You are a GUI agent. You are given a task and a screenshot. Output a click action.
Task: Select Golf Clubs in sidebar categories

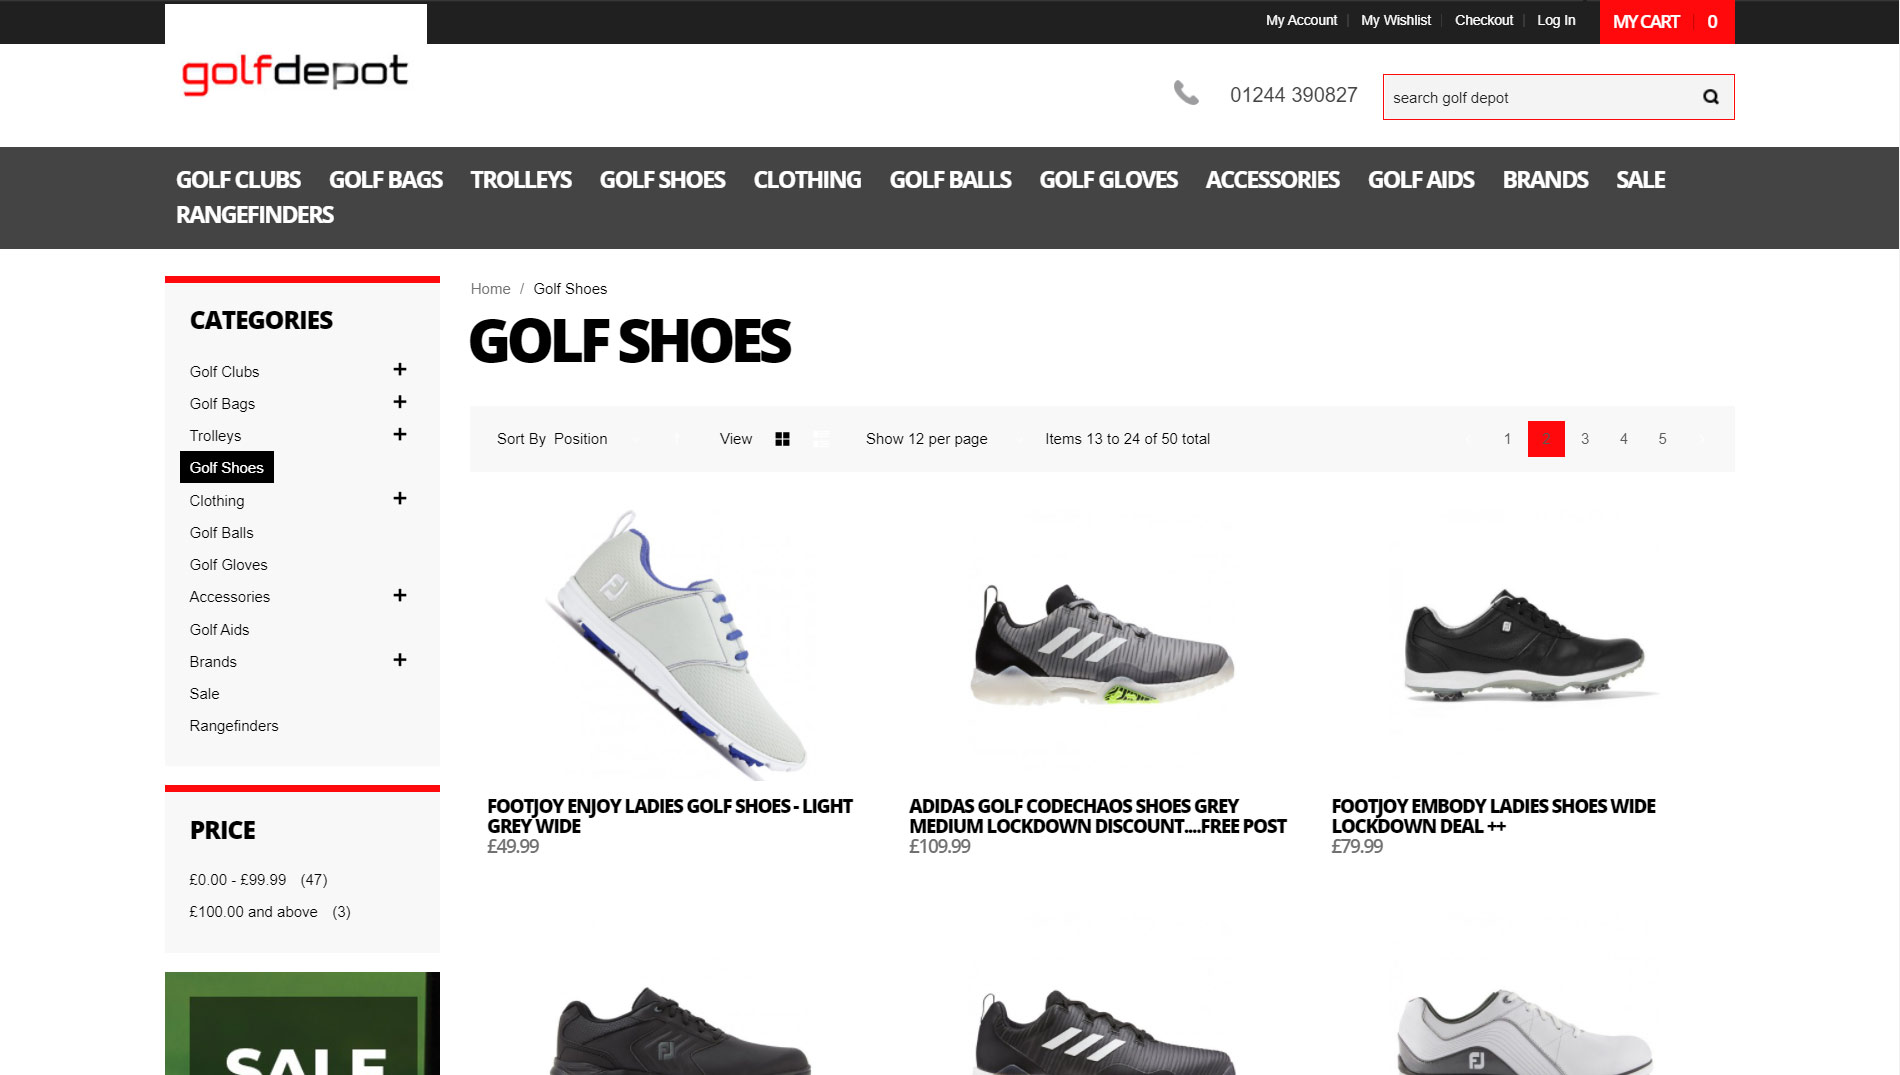pyautogui.click(x=224, y=372)
